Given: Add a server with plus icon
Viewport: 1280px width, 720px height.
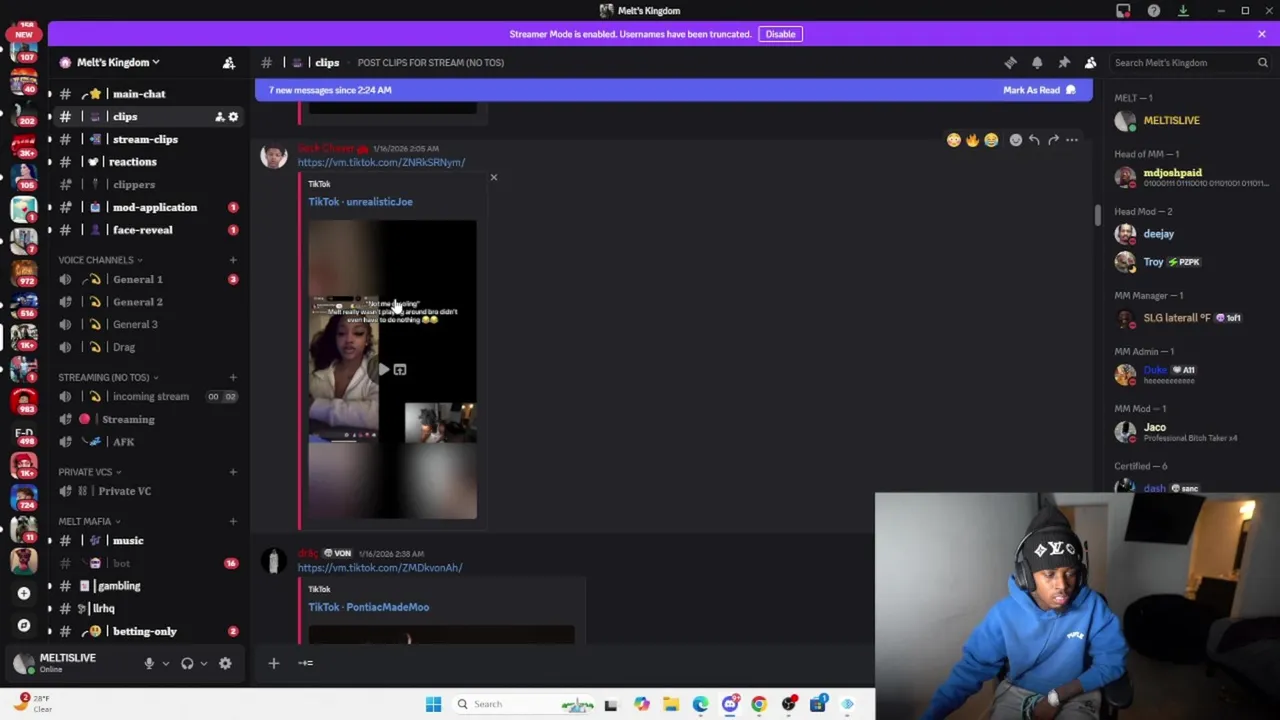Looking at the screenshot, I should pos(24,593).
